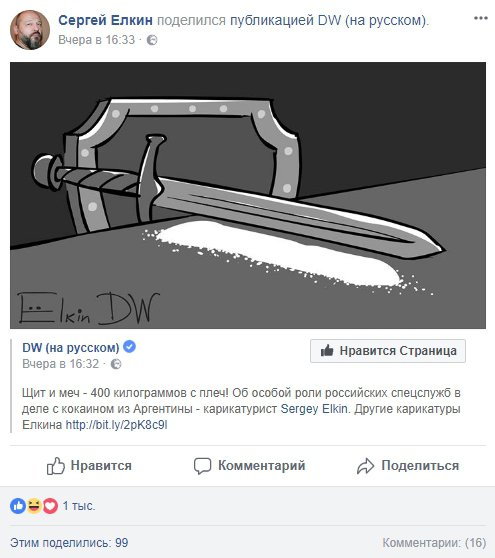Open the three-dot post options menu
This screenshot has width=495, height=558.
480,18
